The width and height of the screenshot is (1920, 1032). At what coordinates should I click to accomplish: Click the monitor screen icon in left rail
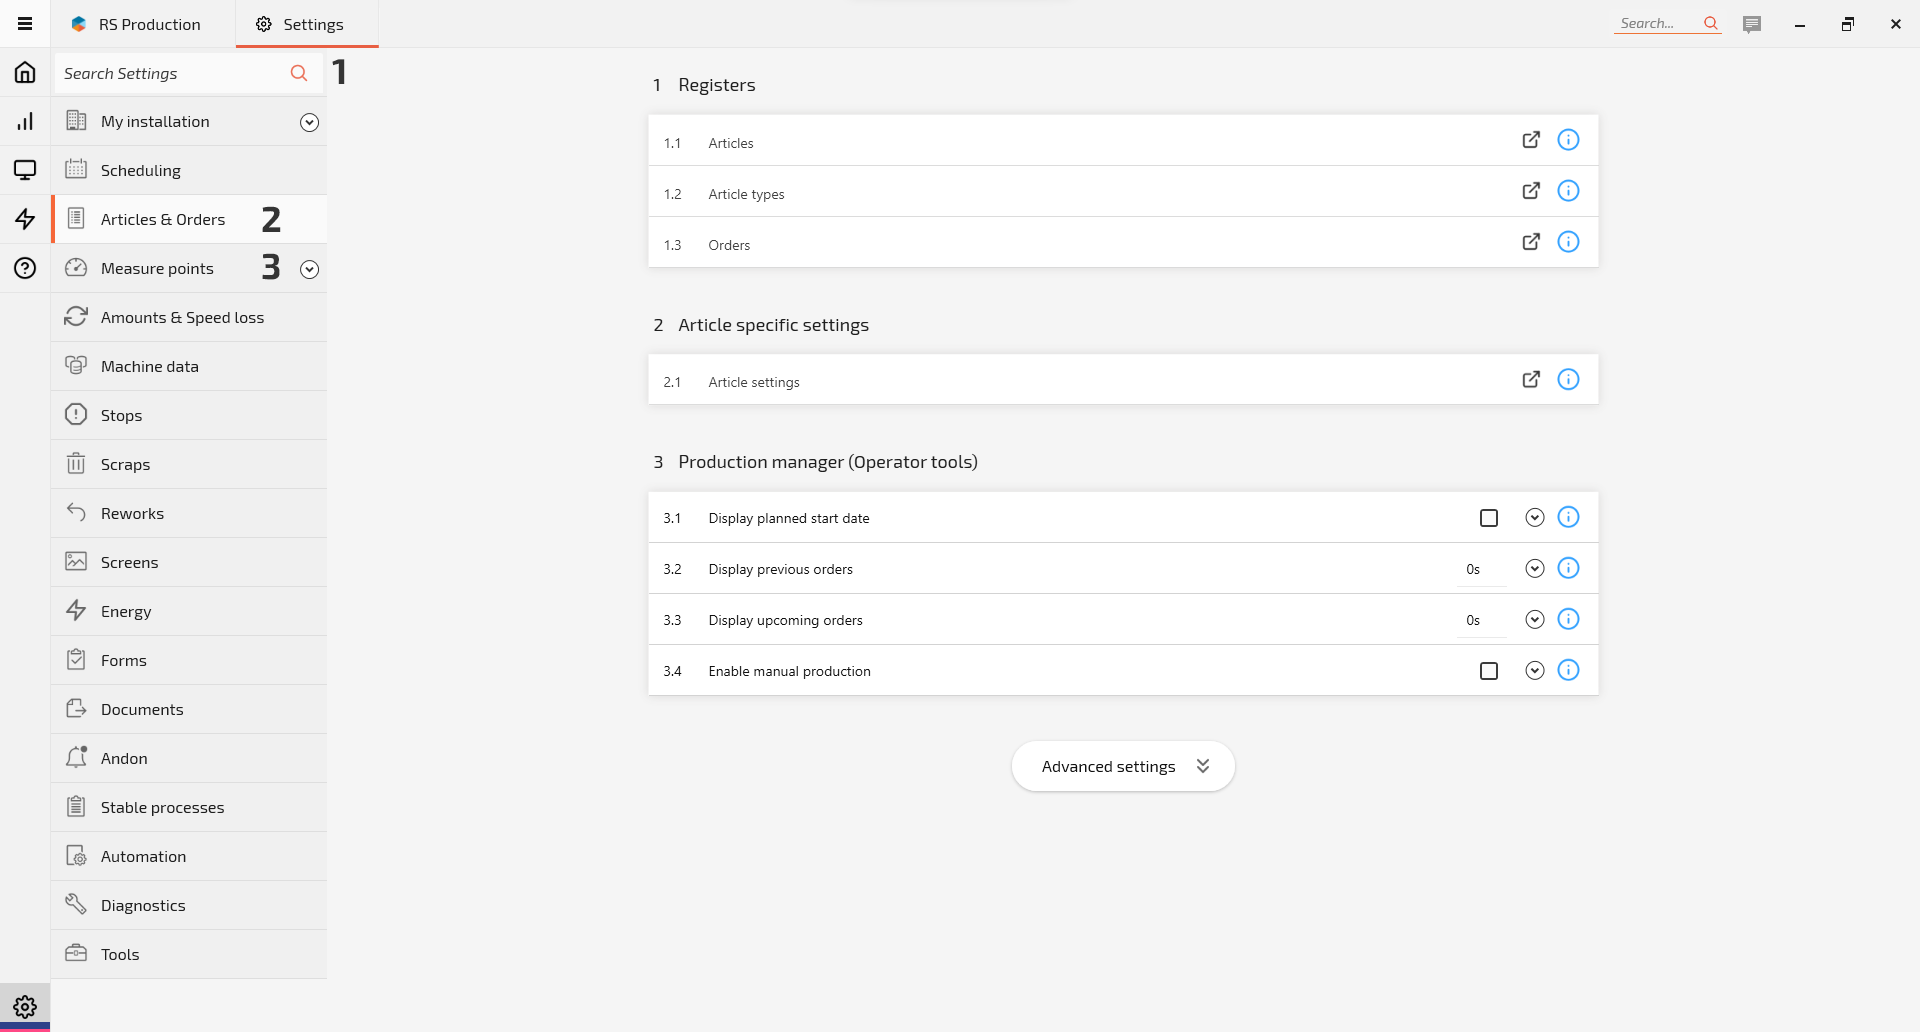click(x=25, y=170)
